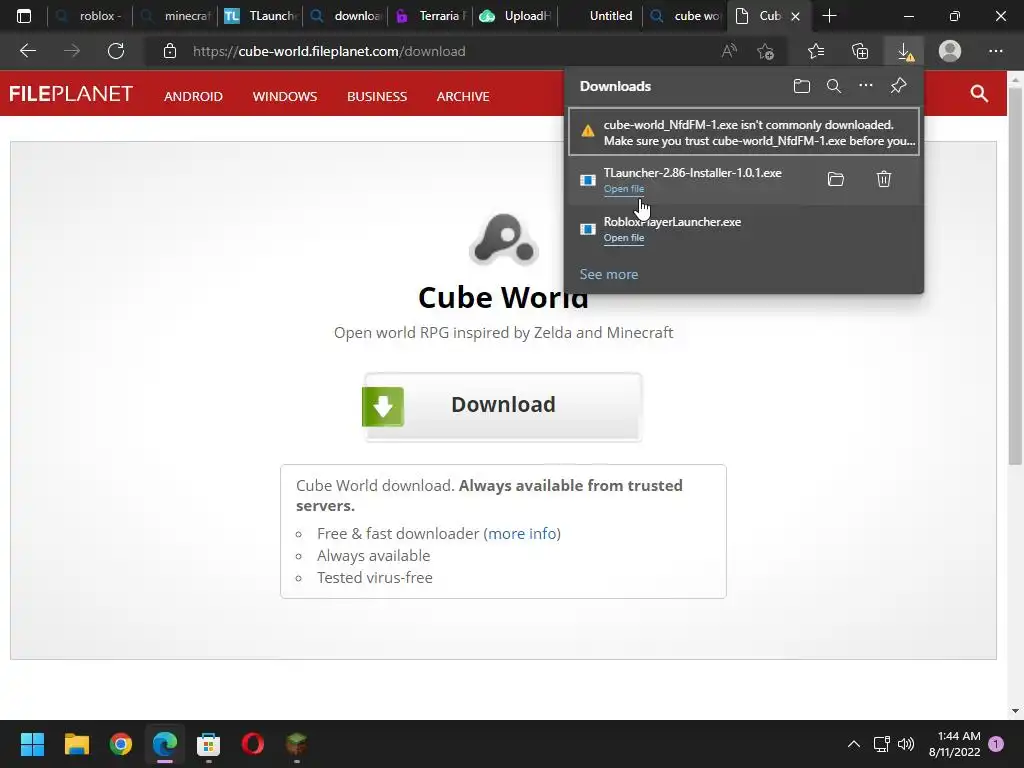Screen dimensions: 1024x768
Task: Switch to the TLauncher tab
Action: [261, 16]
